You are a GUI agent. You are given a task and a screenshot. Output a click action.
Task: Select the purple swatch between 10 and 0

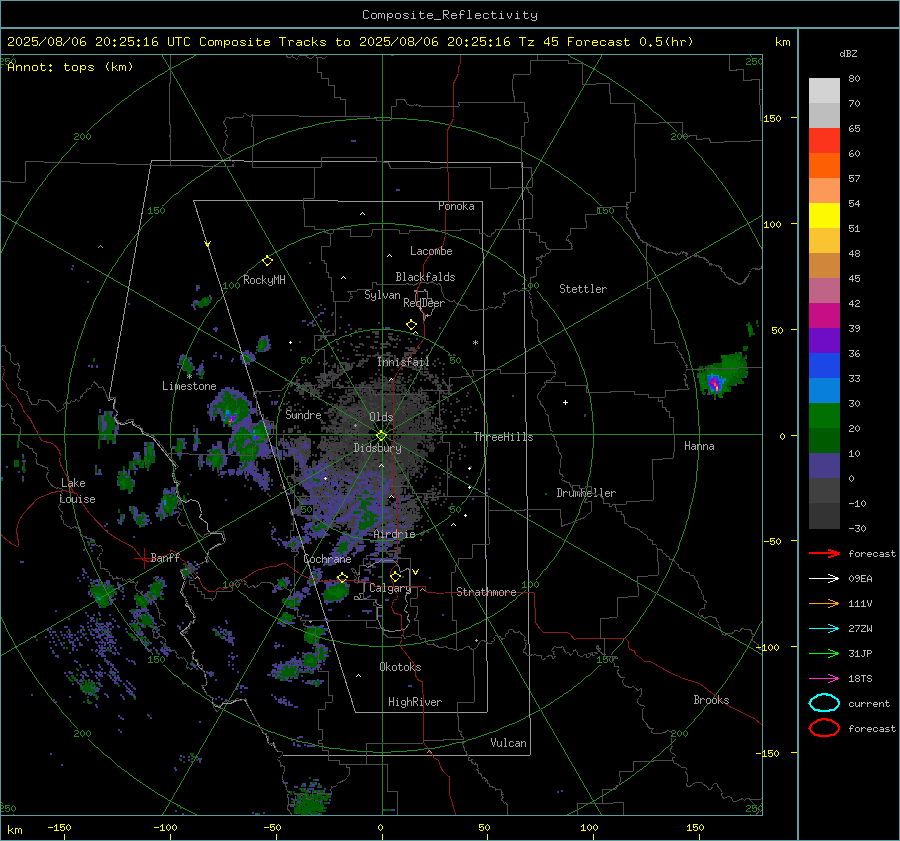824,466
